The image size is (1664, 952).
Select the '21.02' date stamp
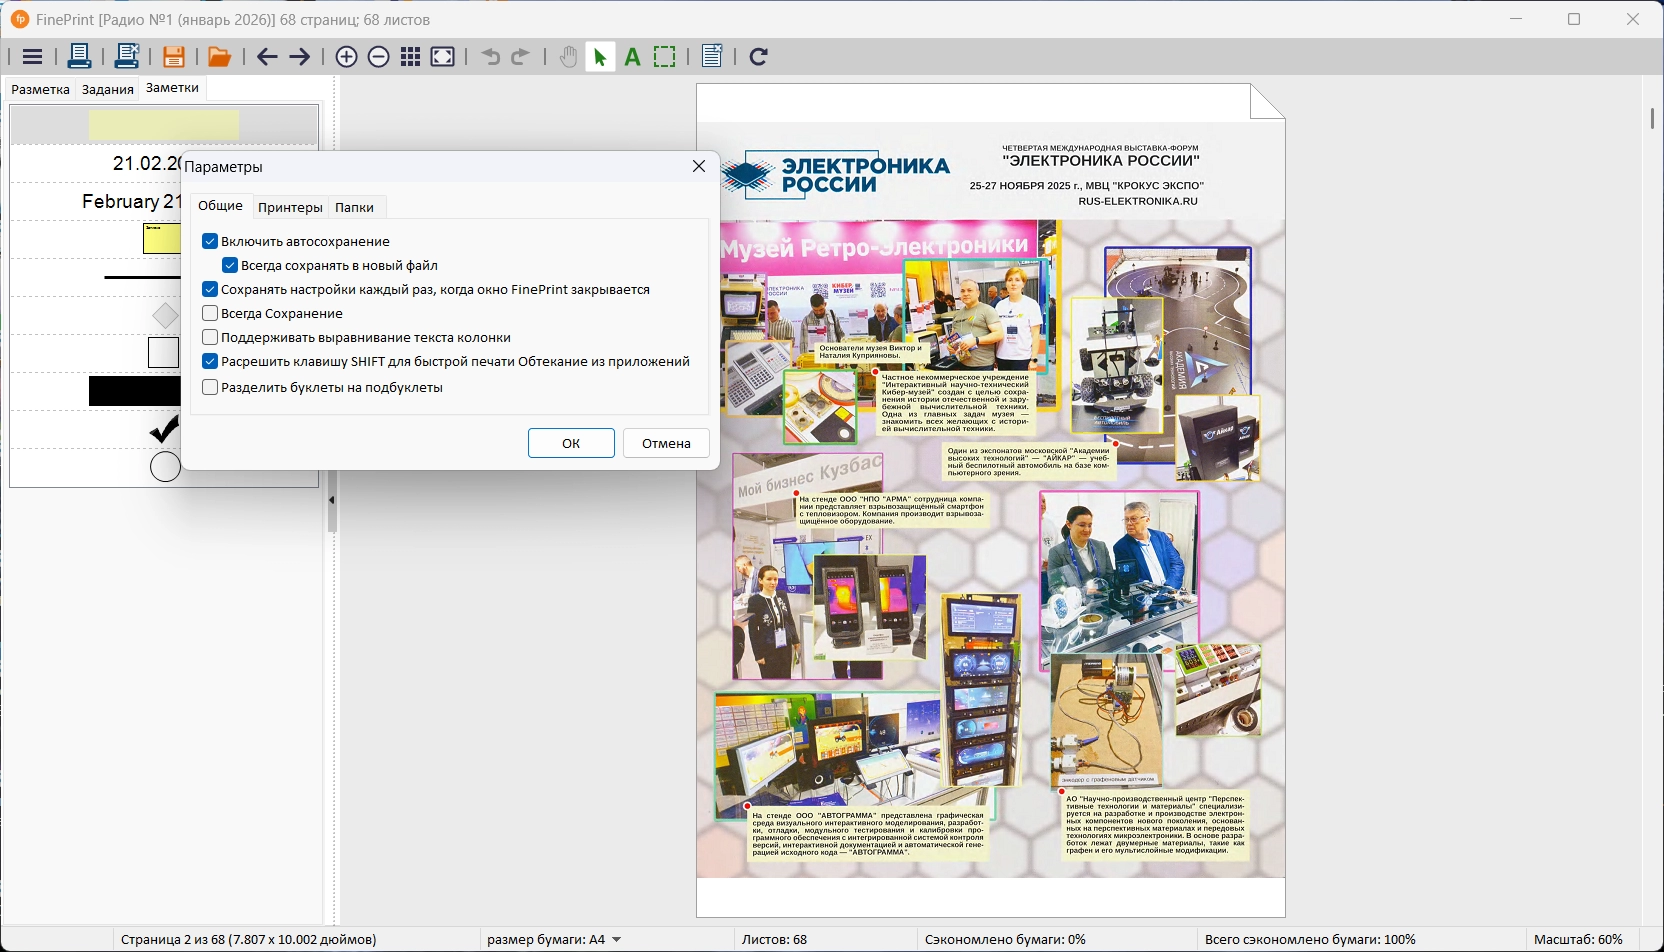pyautogui.click(x=146, y=163)
